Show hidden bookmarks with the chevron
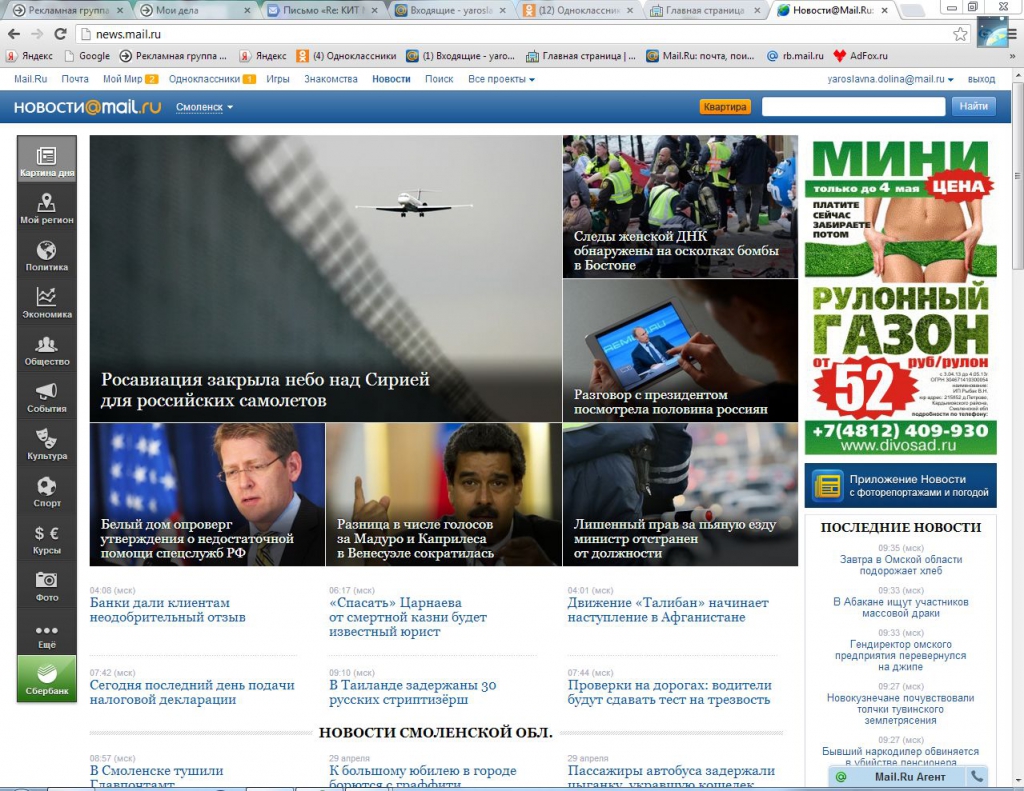The width and height of the screenshot is (1024, 791). coord(1012,56)
